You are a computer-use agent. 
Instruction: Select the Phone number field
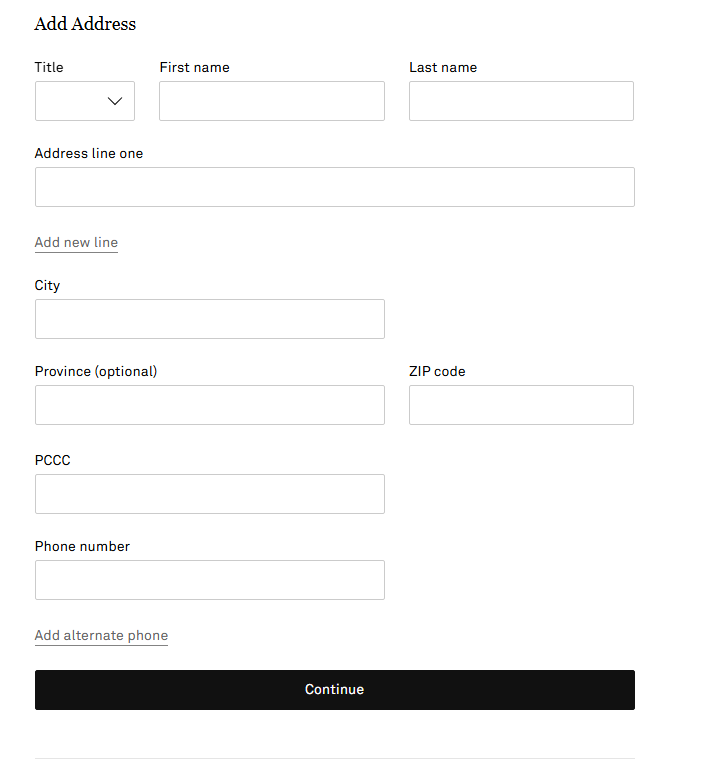click(x=209, y=580)
